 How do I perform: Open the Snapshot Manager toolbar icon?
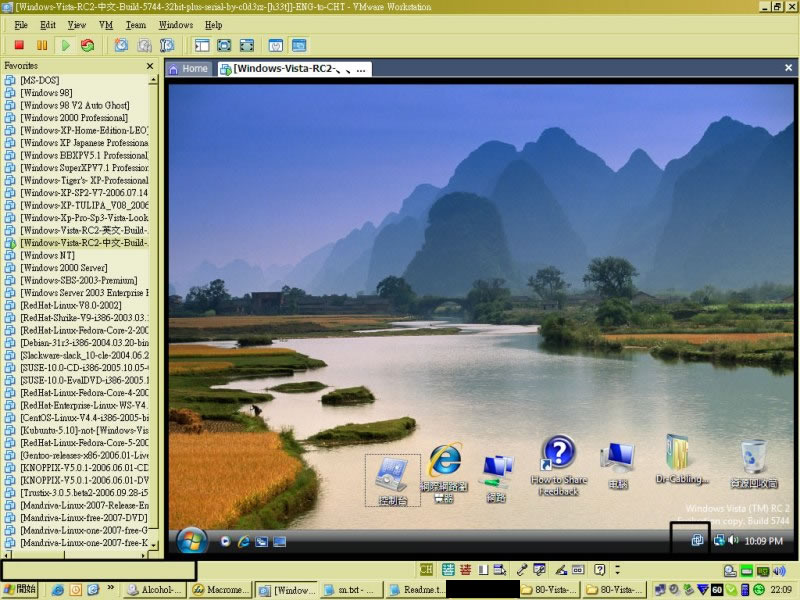pos(167,45)
